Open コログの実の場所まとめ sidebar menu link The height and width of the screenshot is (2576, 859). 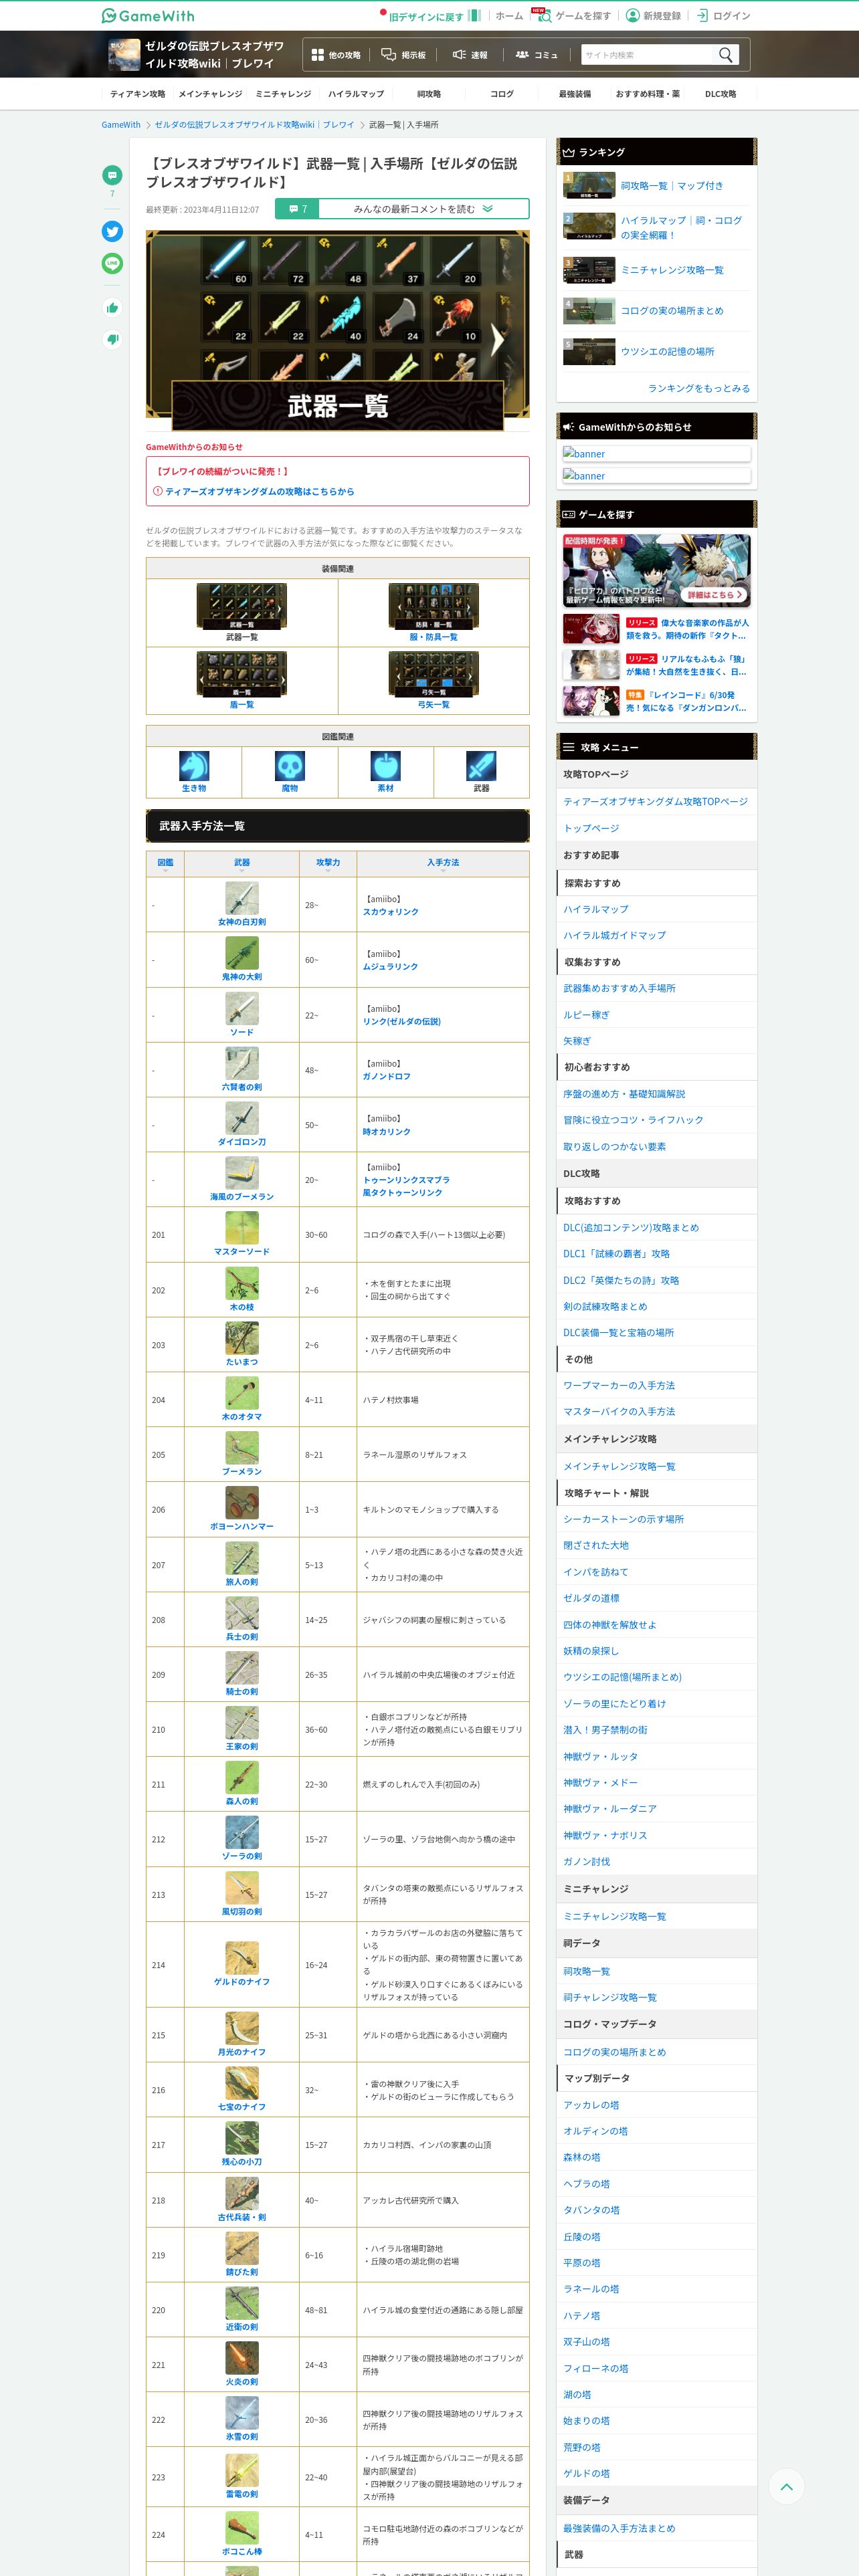[614, 2052]
